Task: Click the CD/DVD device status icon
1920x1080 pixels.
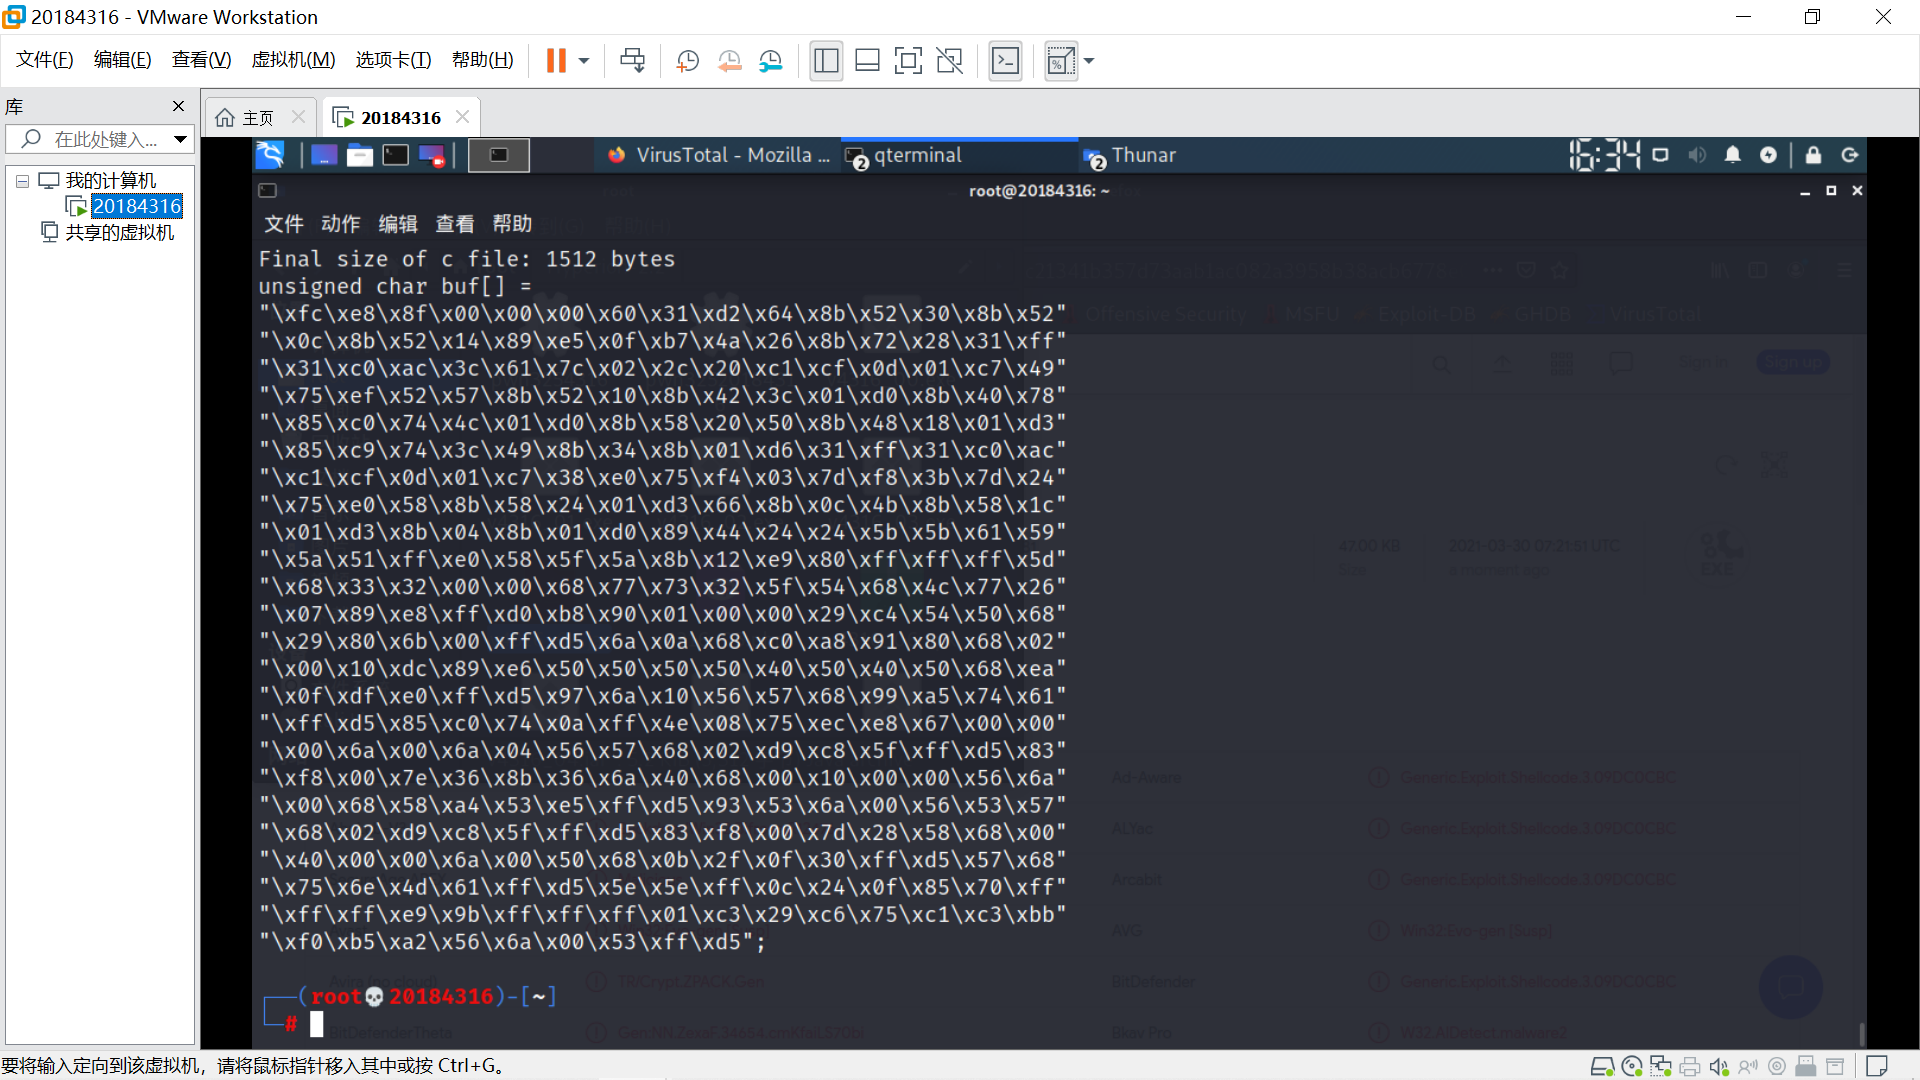Action: tap(1632, 1067)
